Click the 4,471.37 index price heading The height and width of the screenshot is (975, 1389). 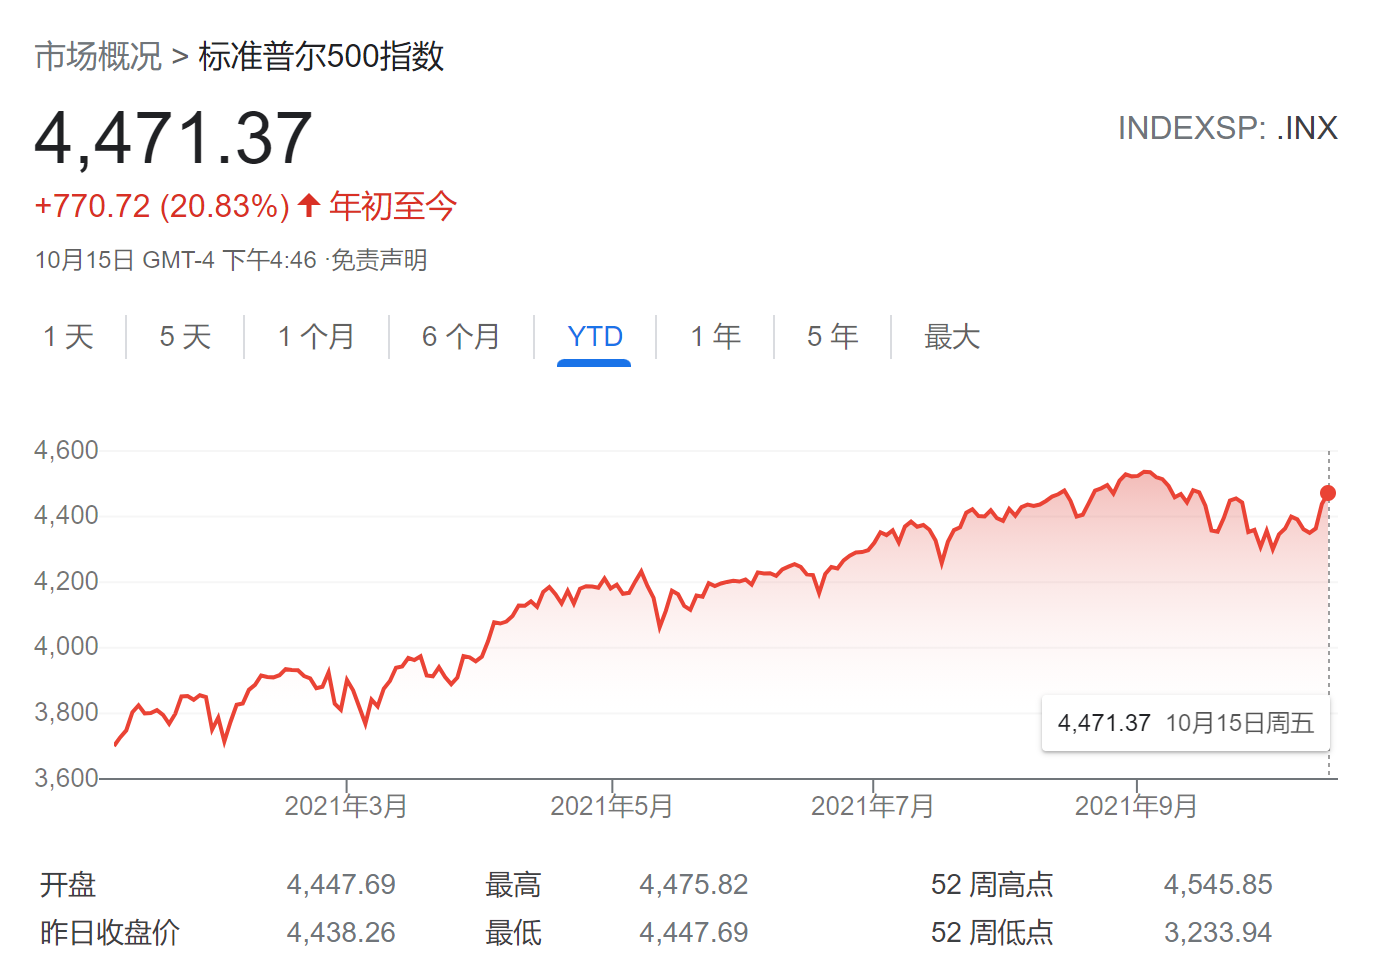(x=174, y=138)
